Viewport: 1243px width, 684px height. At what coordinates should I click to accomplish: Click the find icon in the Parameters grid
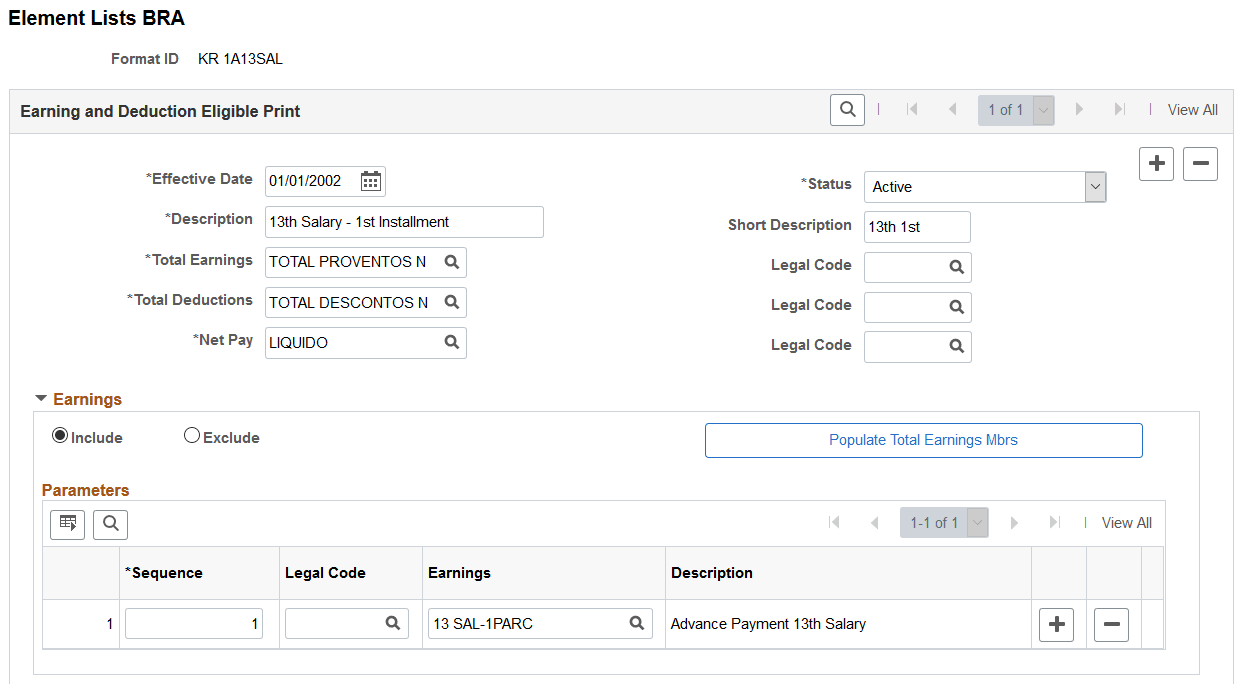point(110,524)
